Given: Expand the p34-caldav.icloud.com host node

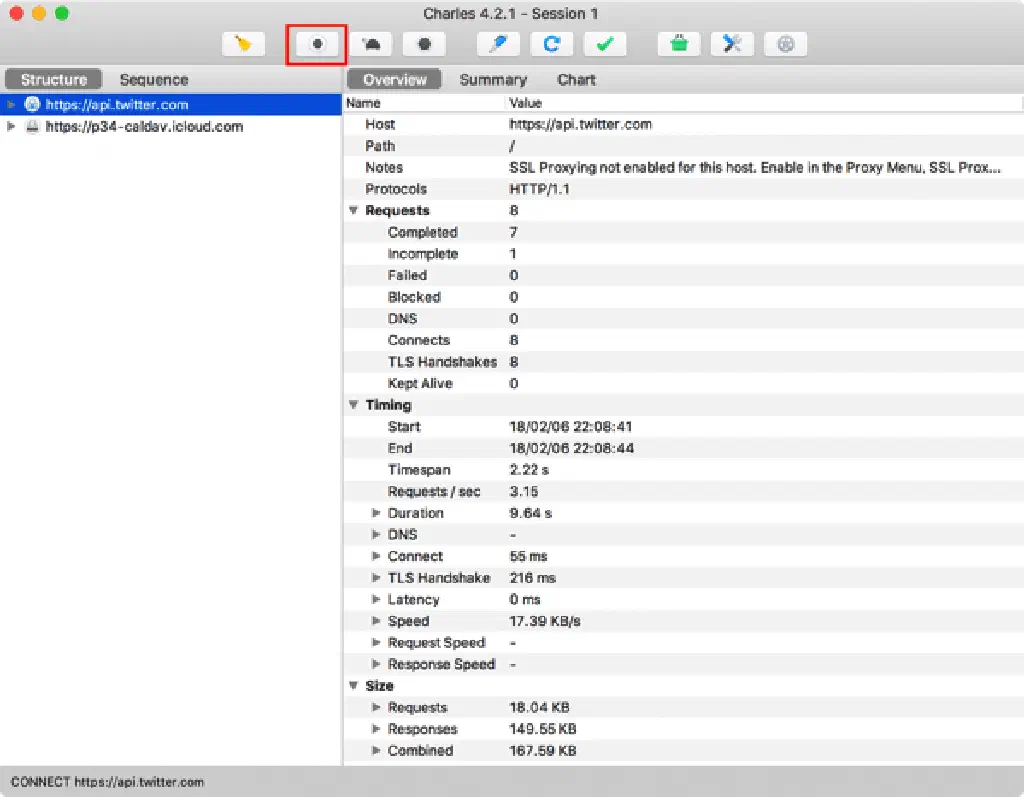Looking at the screenshot, I should [11, 127].
